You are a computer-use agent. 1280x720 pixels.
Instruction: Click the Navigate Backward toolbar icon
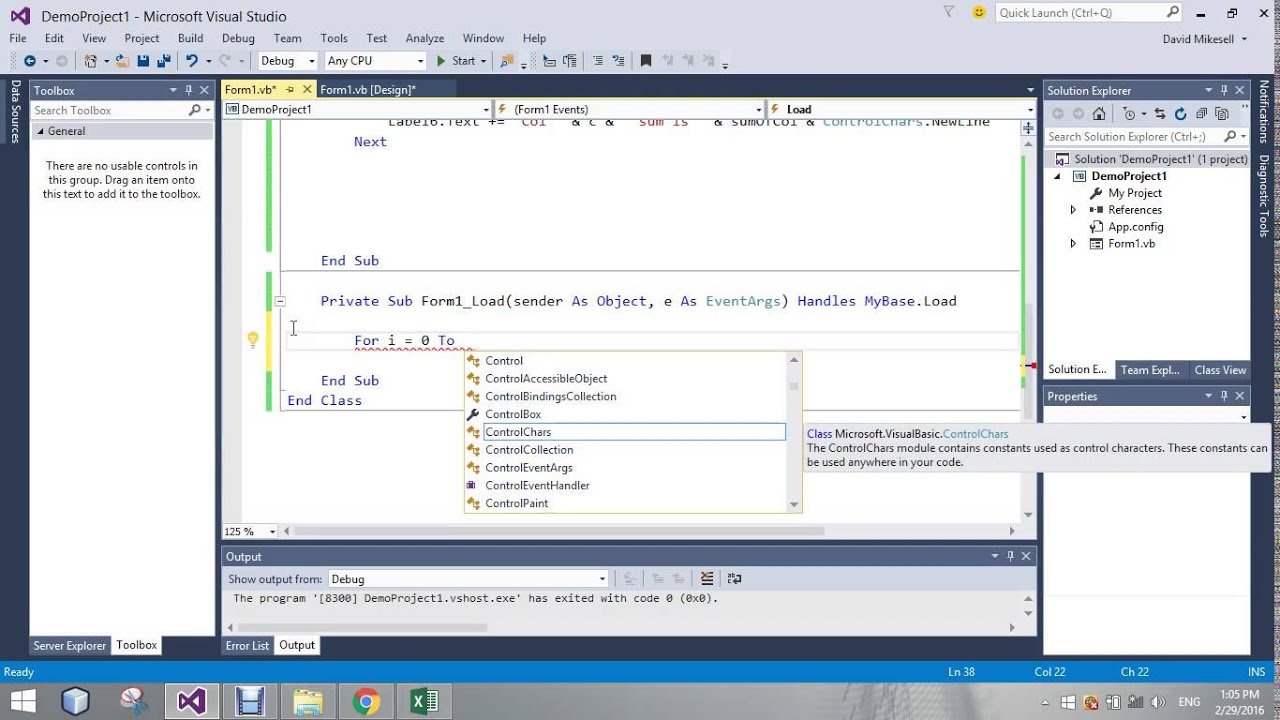tap(29, 61)
